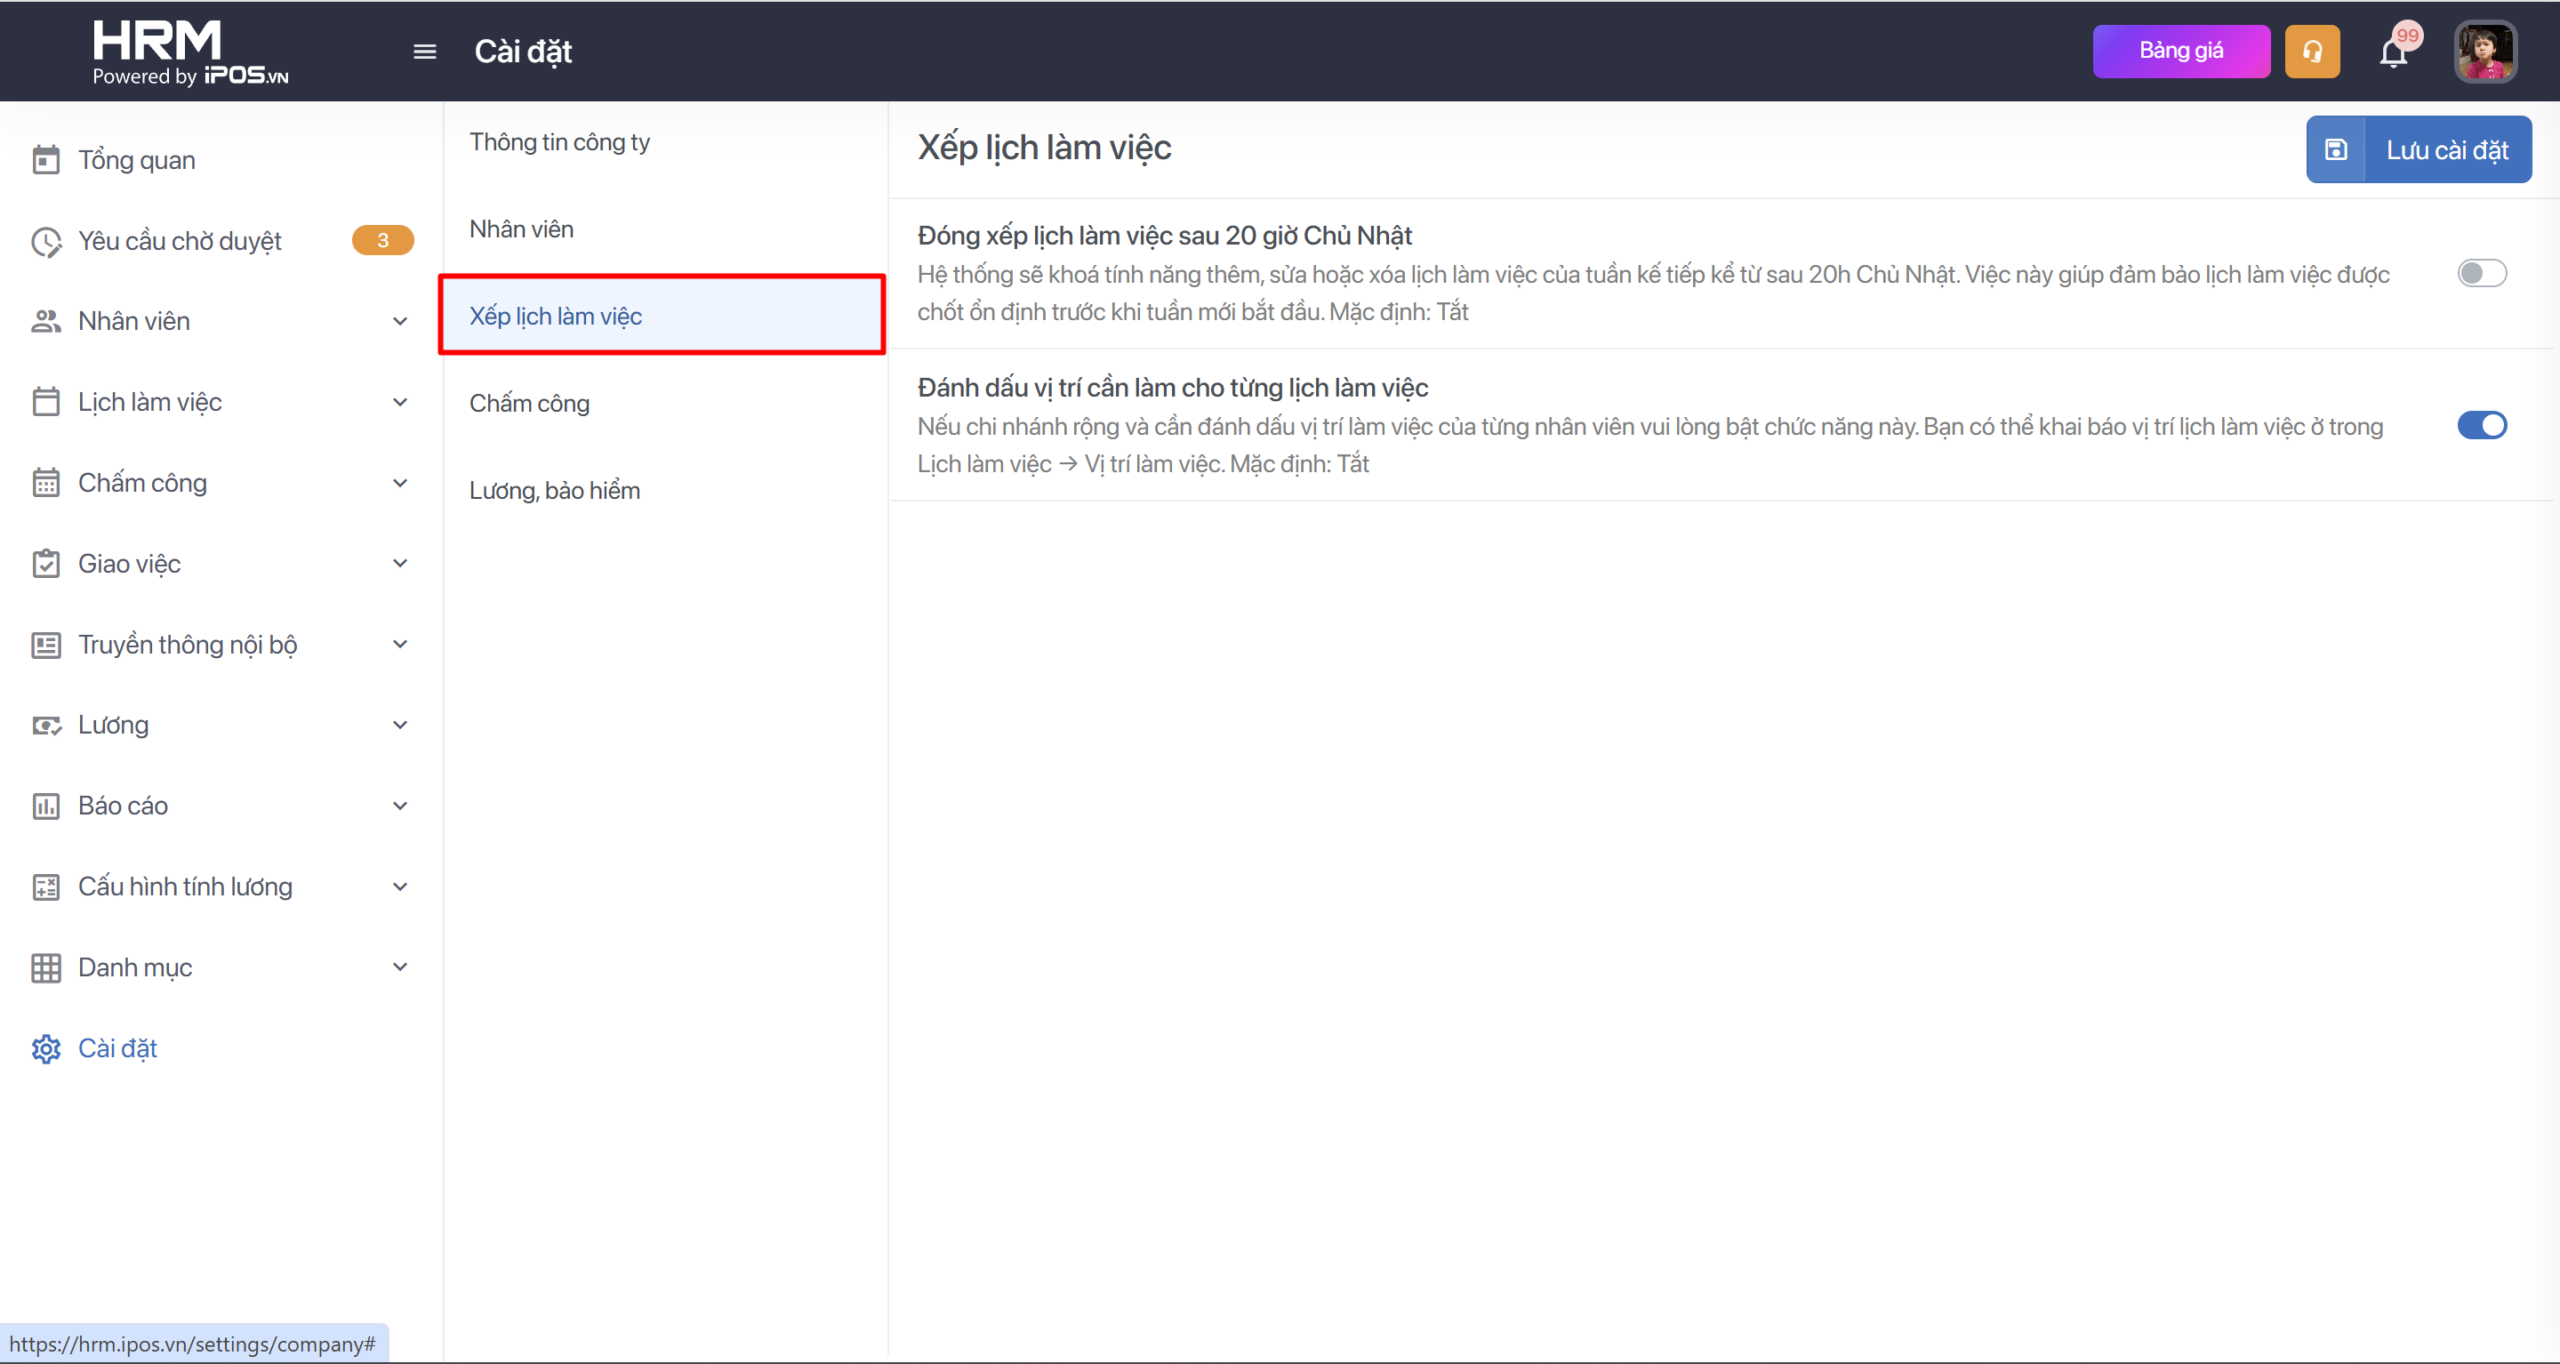Click the Yêu cầu chờ duyệt clock icon
2560x1364 pixels.
tap(46, 241)
